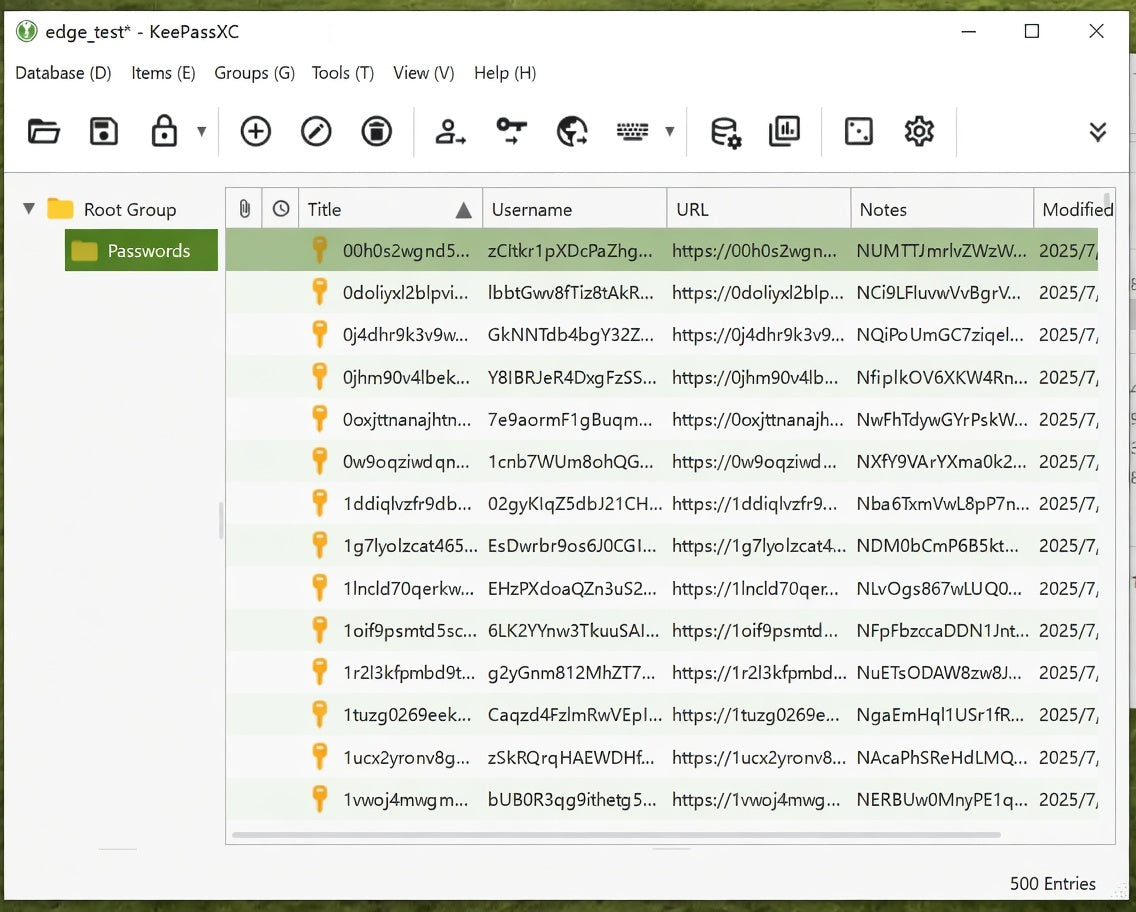Lock the database with padlock icon

point(164,131)
